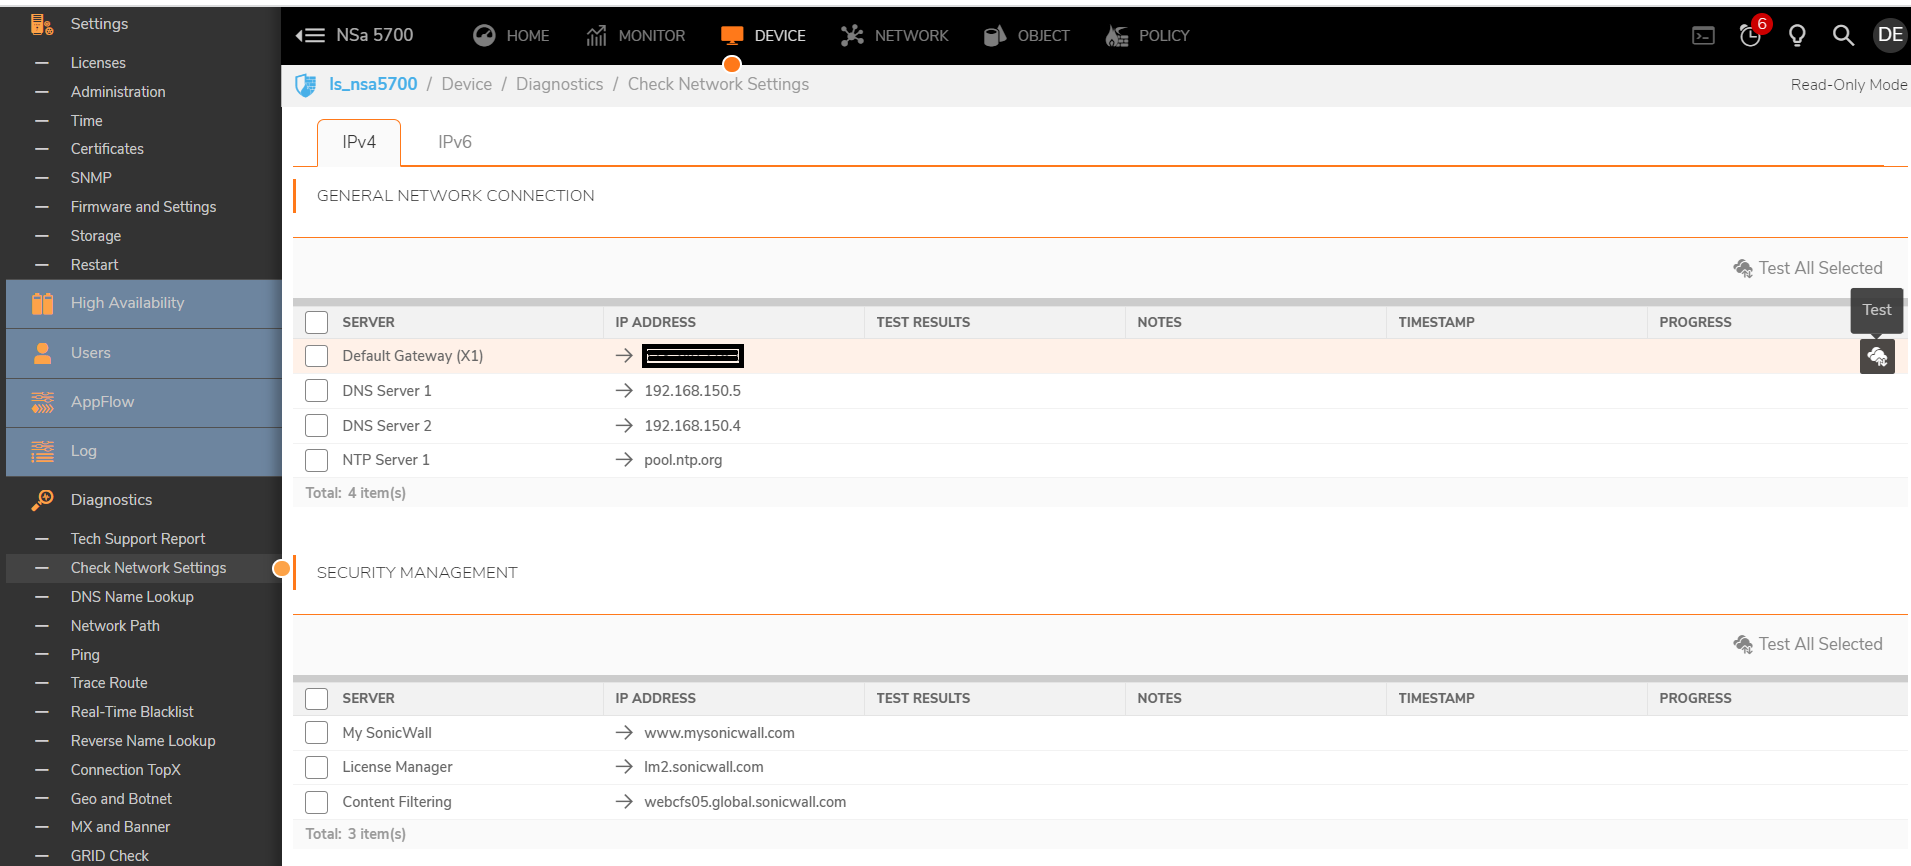Run test icon for Default Gateway row
The image size is (1911, 866).
pos(1877,357)
